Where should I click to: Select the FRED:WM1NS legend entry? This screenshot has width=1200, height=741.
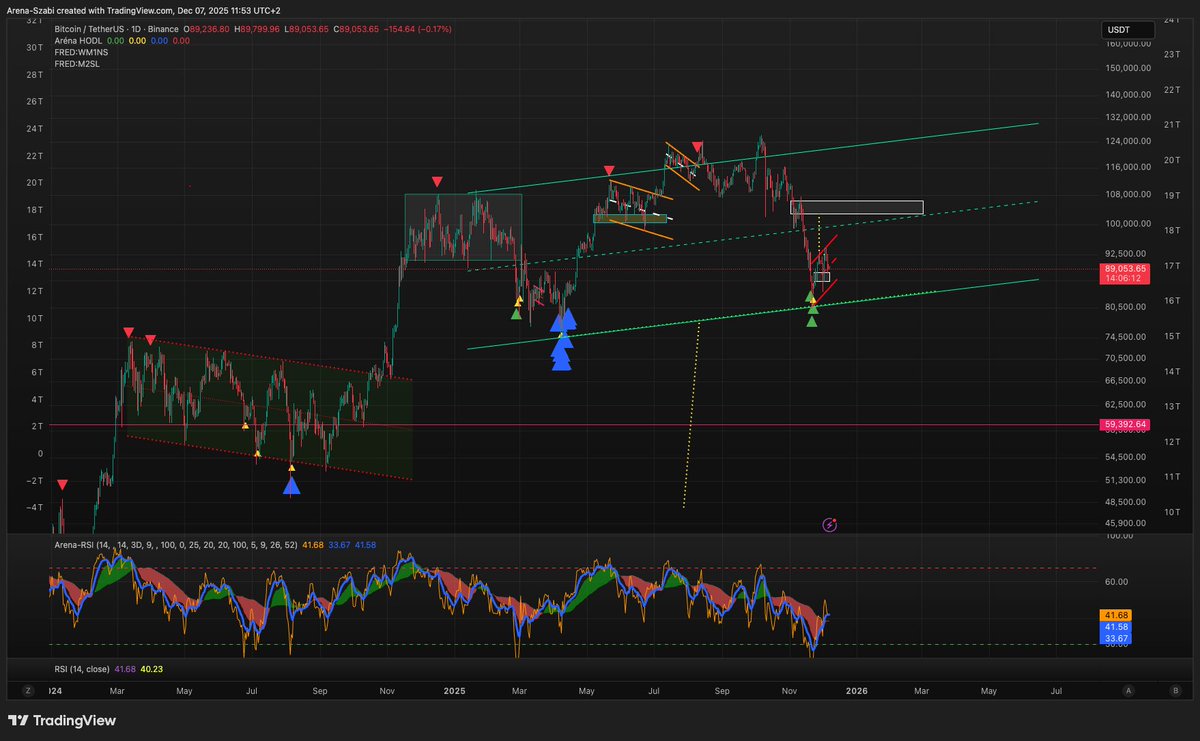coord(79,52)
